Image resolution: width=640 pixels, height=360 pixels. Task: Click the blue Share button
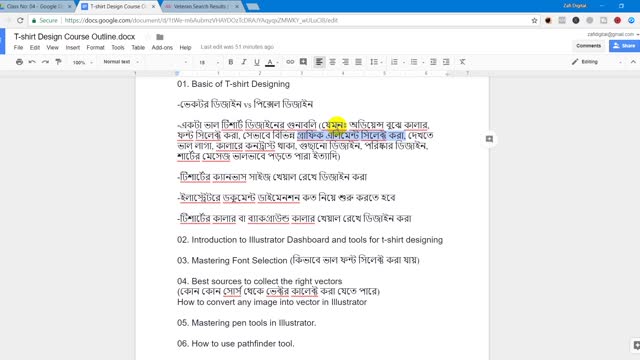[624, 46]
